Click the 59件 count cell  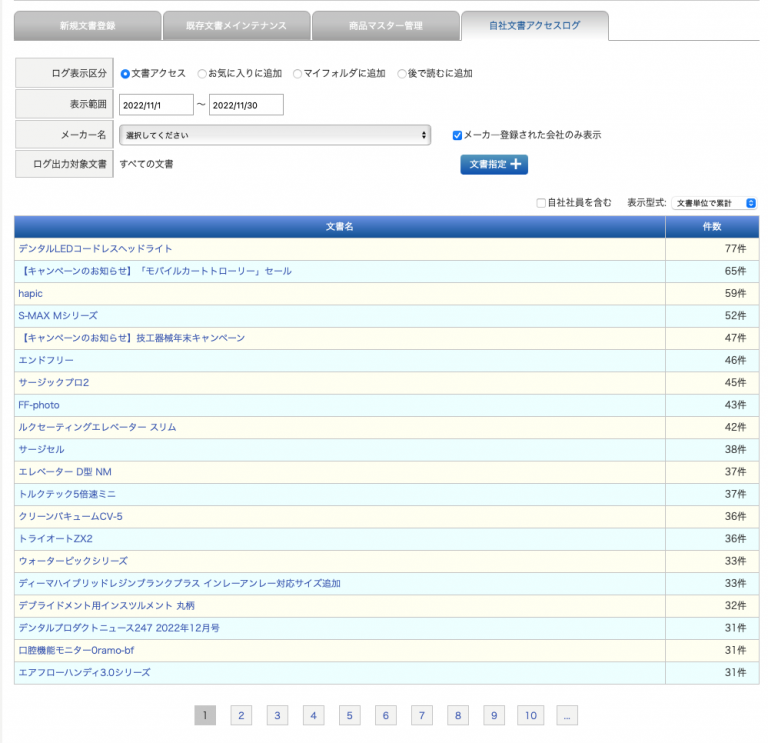point(712,293)
